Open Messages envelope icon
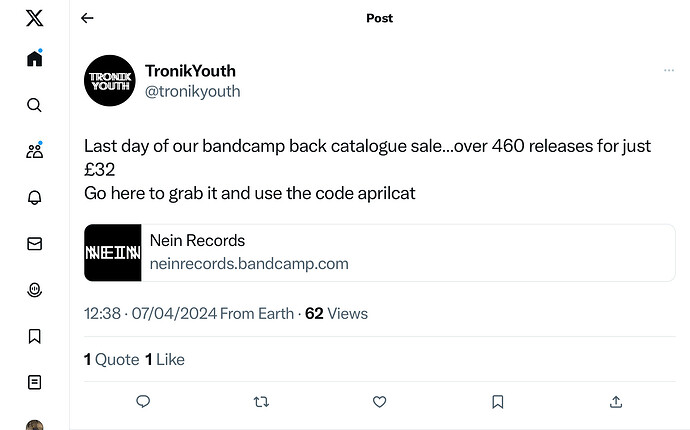This screenshot has height=430, width=690. [x=34, y=243]
